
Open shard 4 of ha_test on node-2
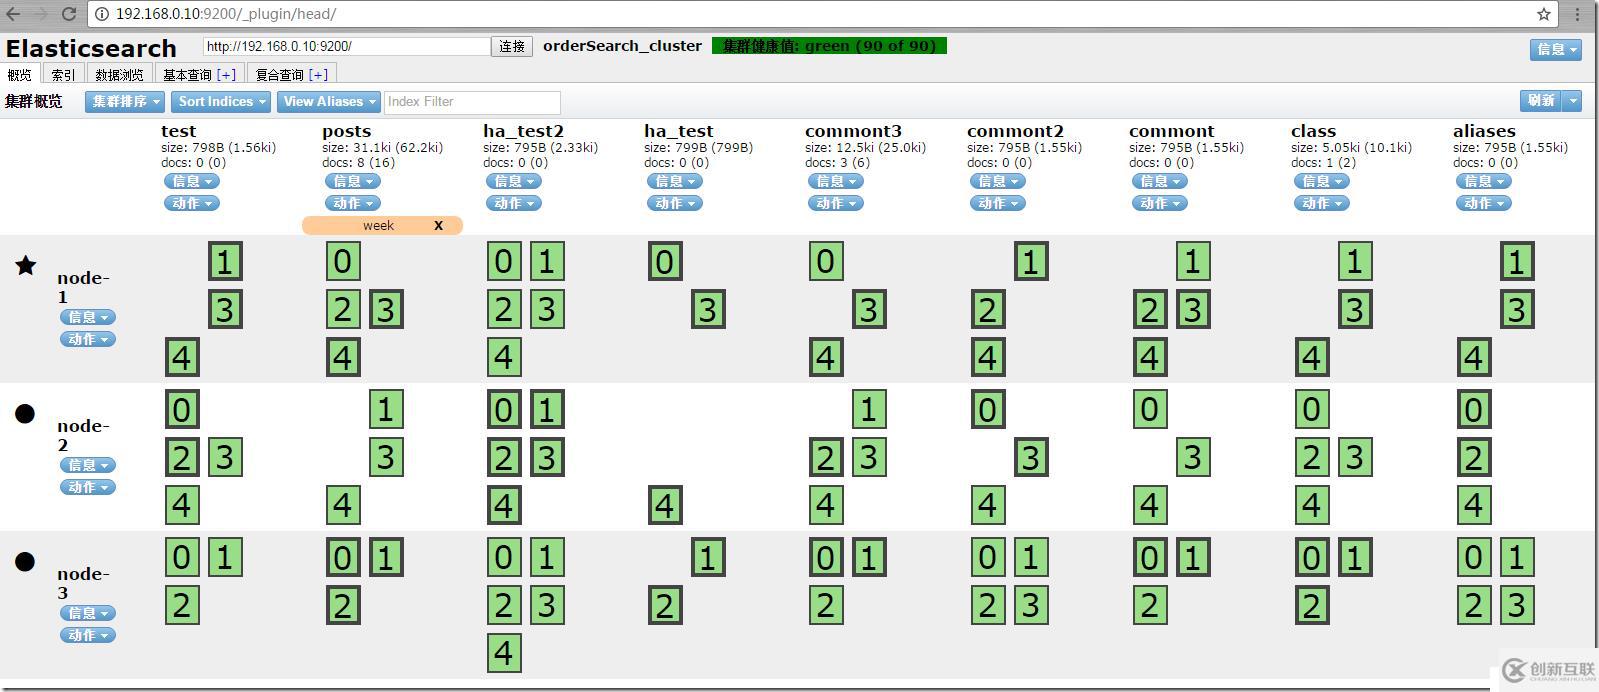[665, 505]
